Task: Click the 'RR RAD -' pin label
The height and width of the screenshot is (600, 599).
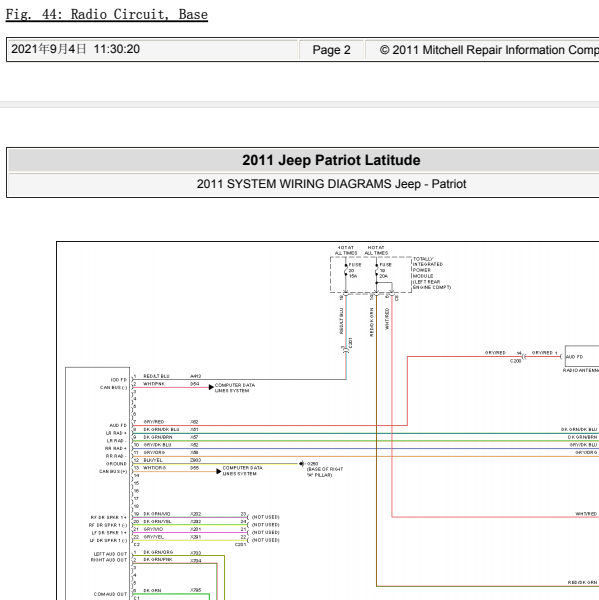Action: click(x=116, y=456)
